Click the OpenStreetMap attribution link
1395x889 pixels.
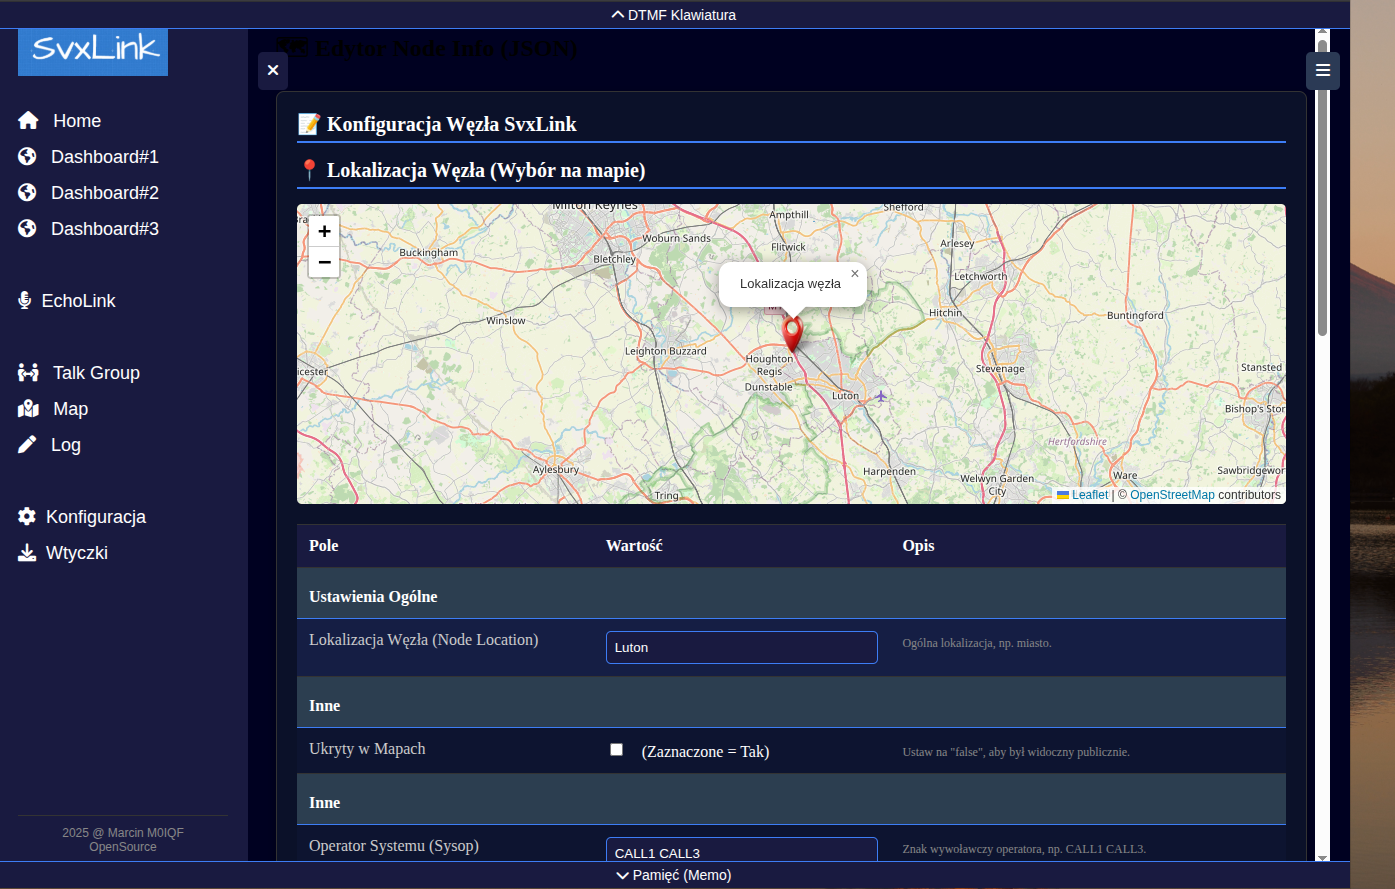click(x=1172, y=495)
